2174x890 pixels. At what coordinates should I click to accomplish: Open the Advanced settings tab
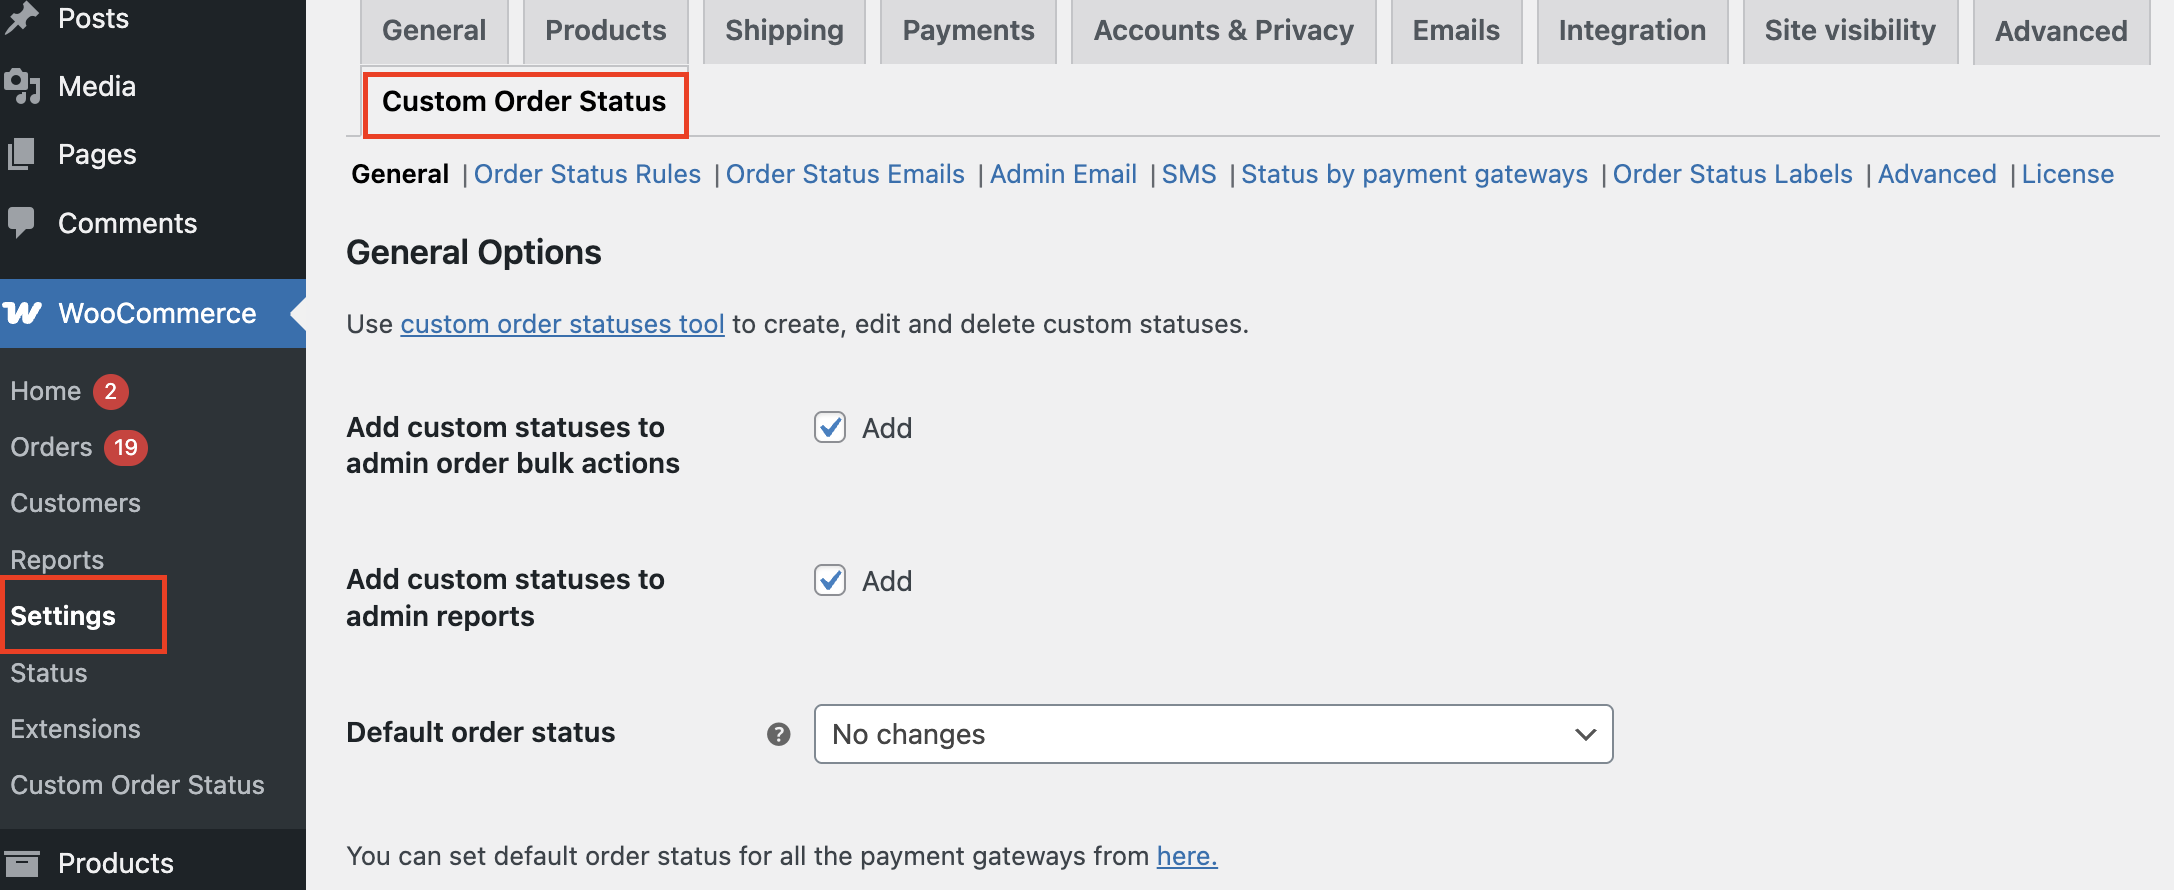click(x=2061, y=31)
